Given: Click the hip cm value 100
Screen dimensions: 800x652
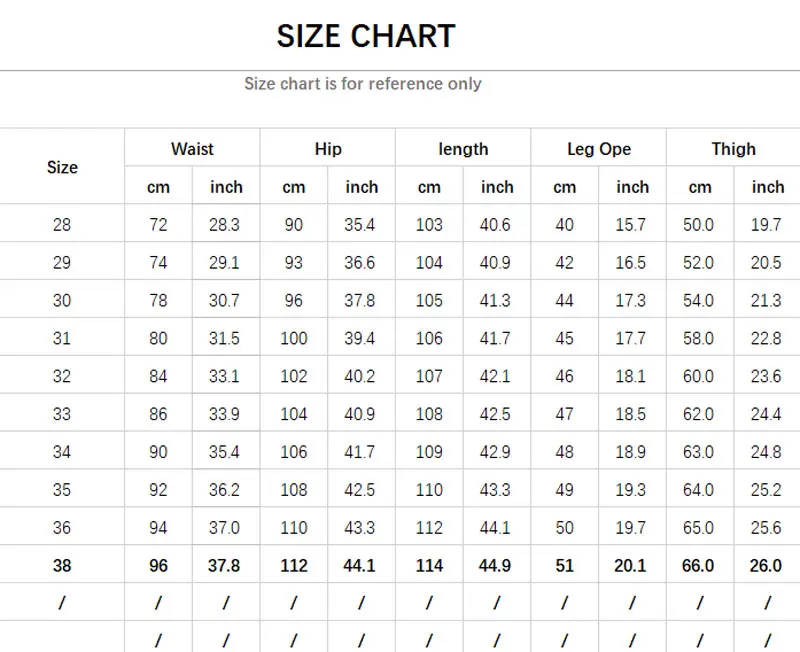Looking at the screenshot, I should click(x=294, y=339).
